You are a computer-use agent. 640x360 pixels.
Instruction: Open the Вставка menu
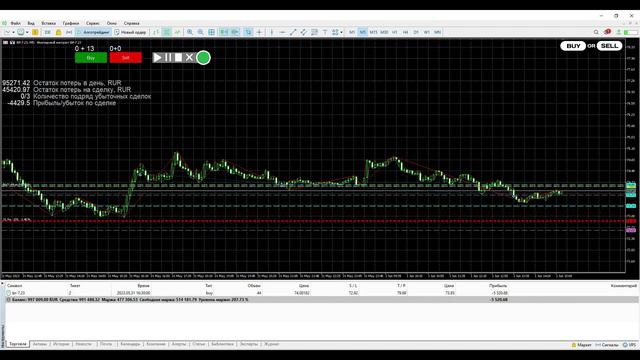49,23
